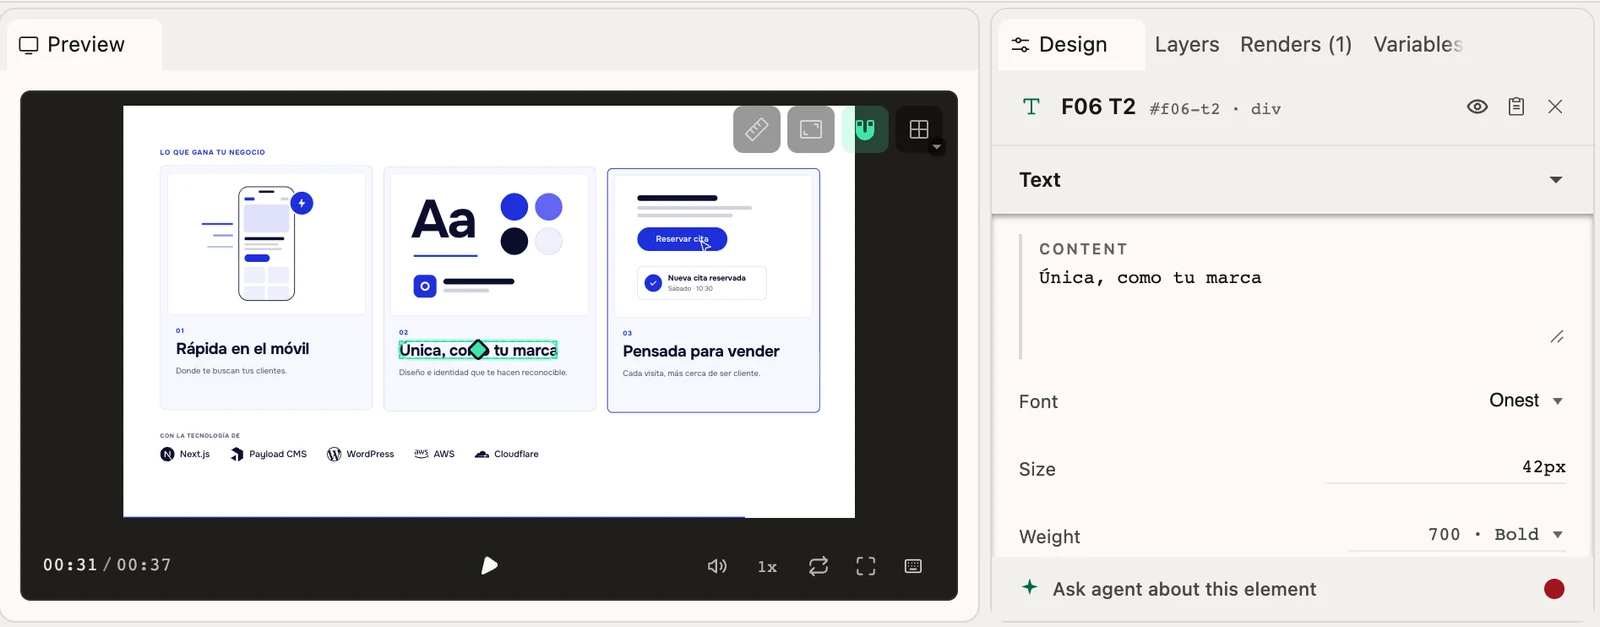The height and width of the screenshot is (627, 1600).
Task: Switch to the Layers tab
Action: tap(1187, 44)
